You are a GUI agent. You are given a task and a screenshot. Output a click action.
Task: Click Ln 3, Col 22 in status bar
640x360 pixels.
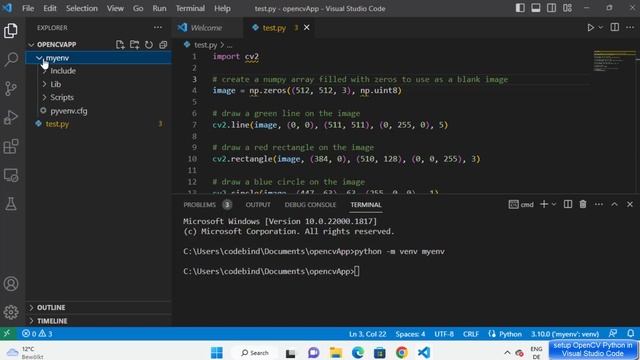367,334
